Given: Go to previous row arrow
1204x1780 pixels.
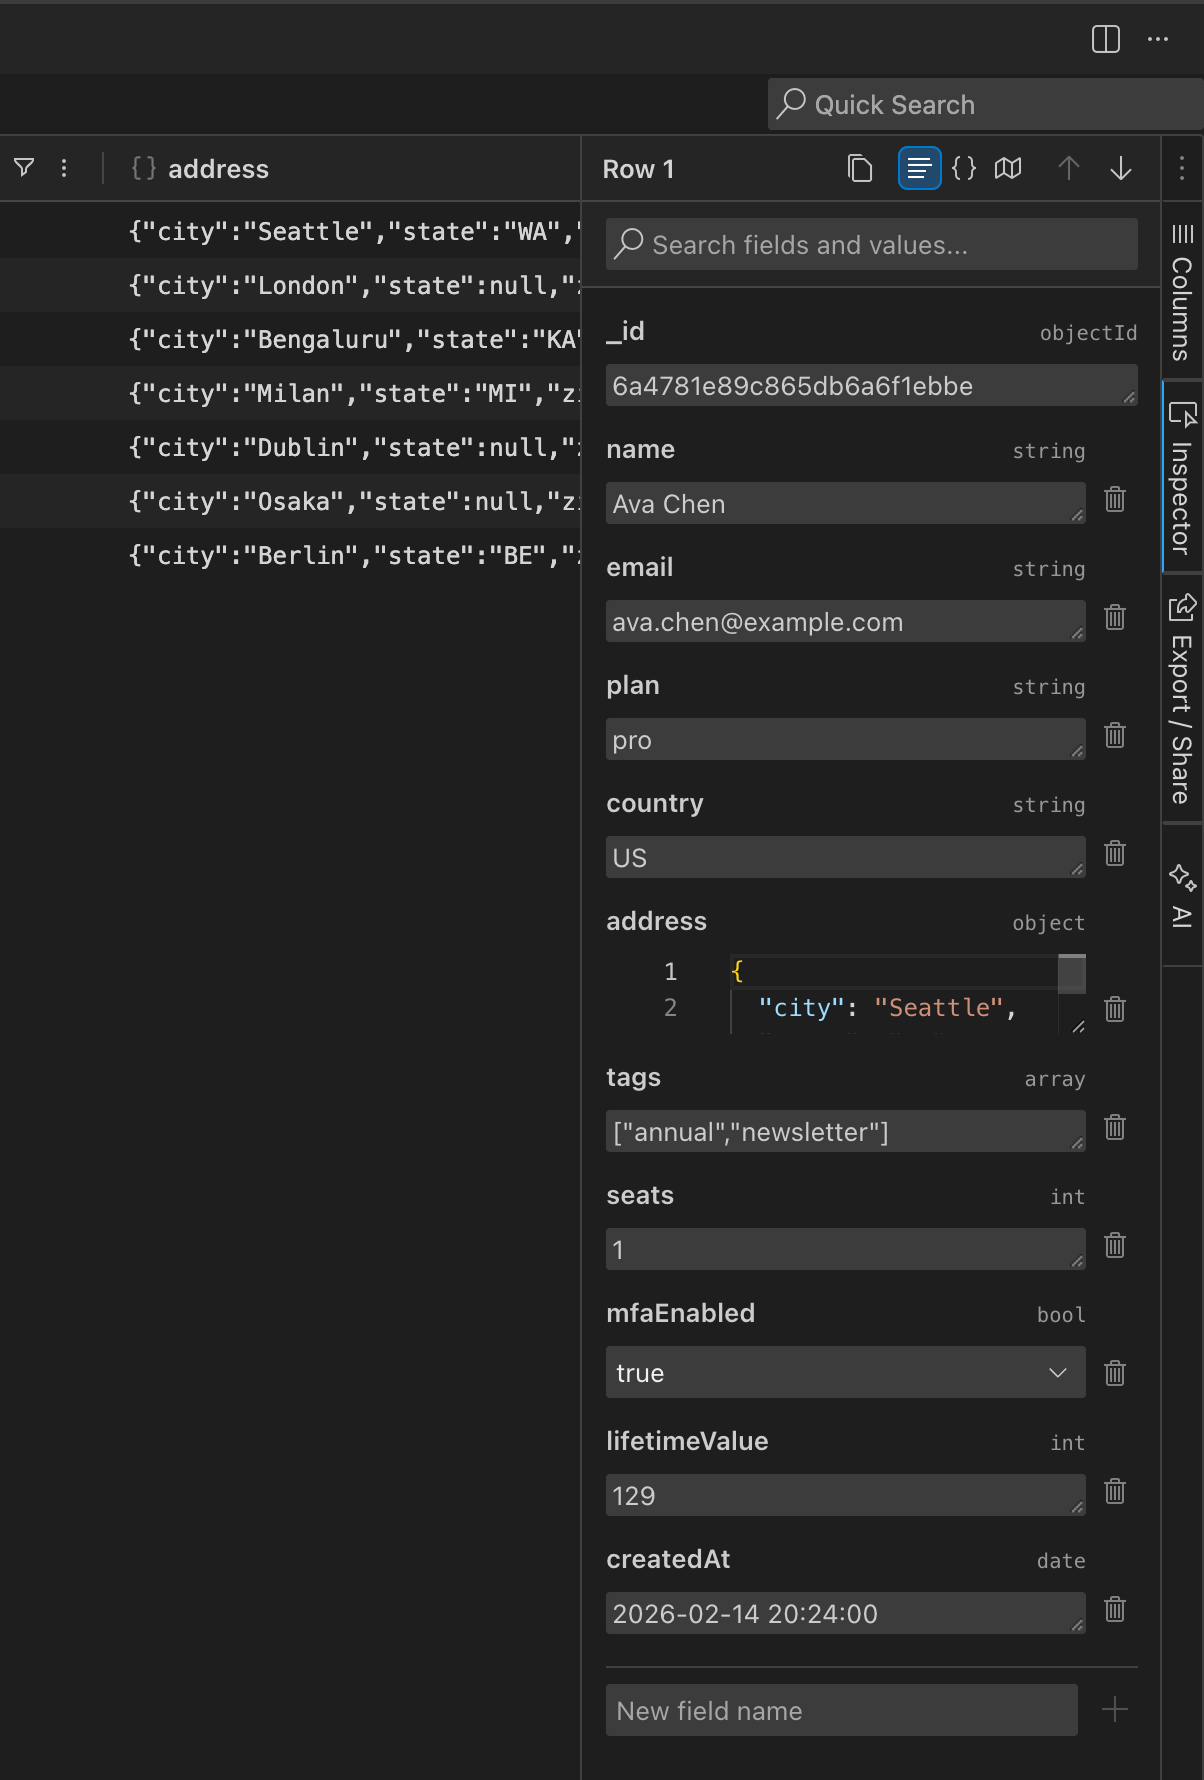Looking at the screenshot, I should [x=1069, y=168].
